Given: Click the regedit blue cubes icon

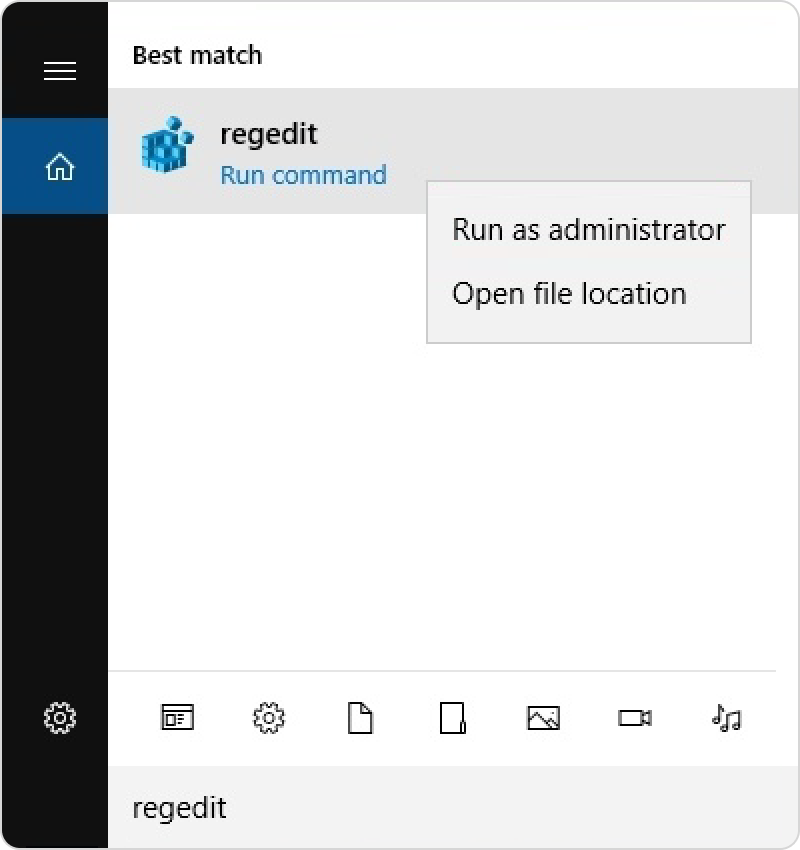Looking at the screenshot, I should pyautogui.click(x=167, y=144).
